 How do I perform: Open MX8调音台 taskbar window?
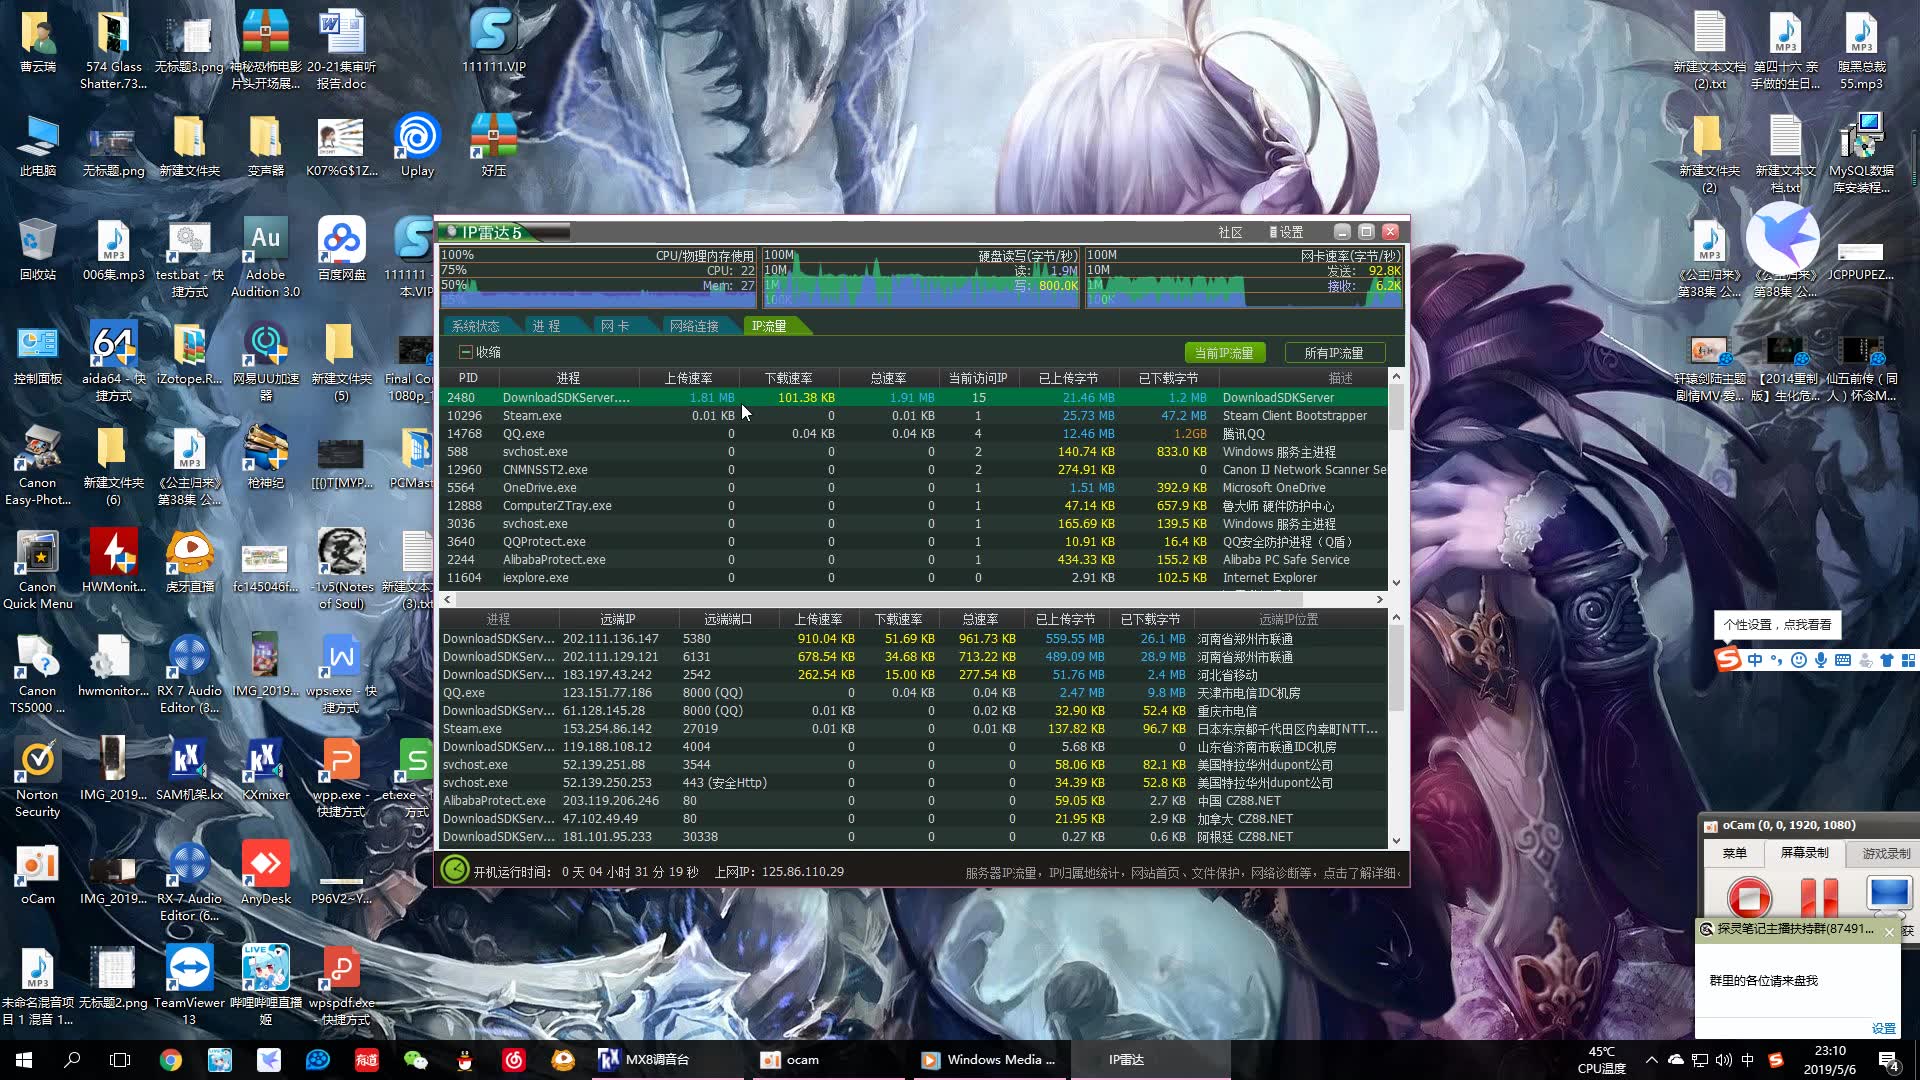[x=670, y=1060]
